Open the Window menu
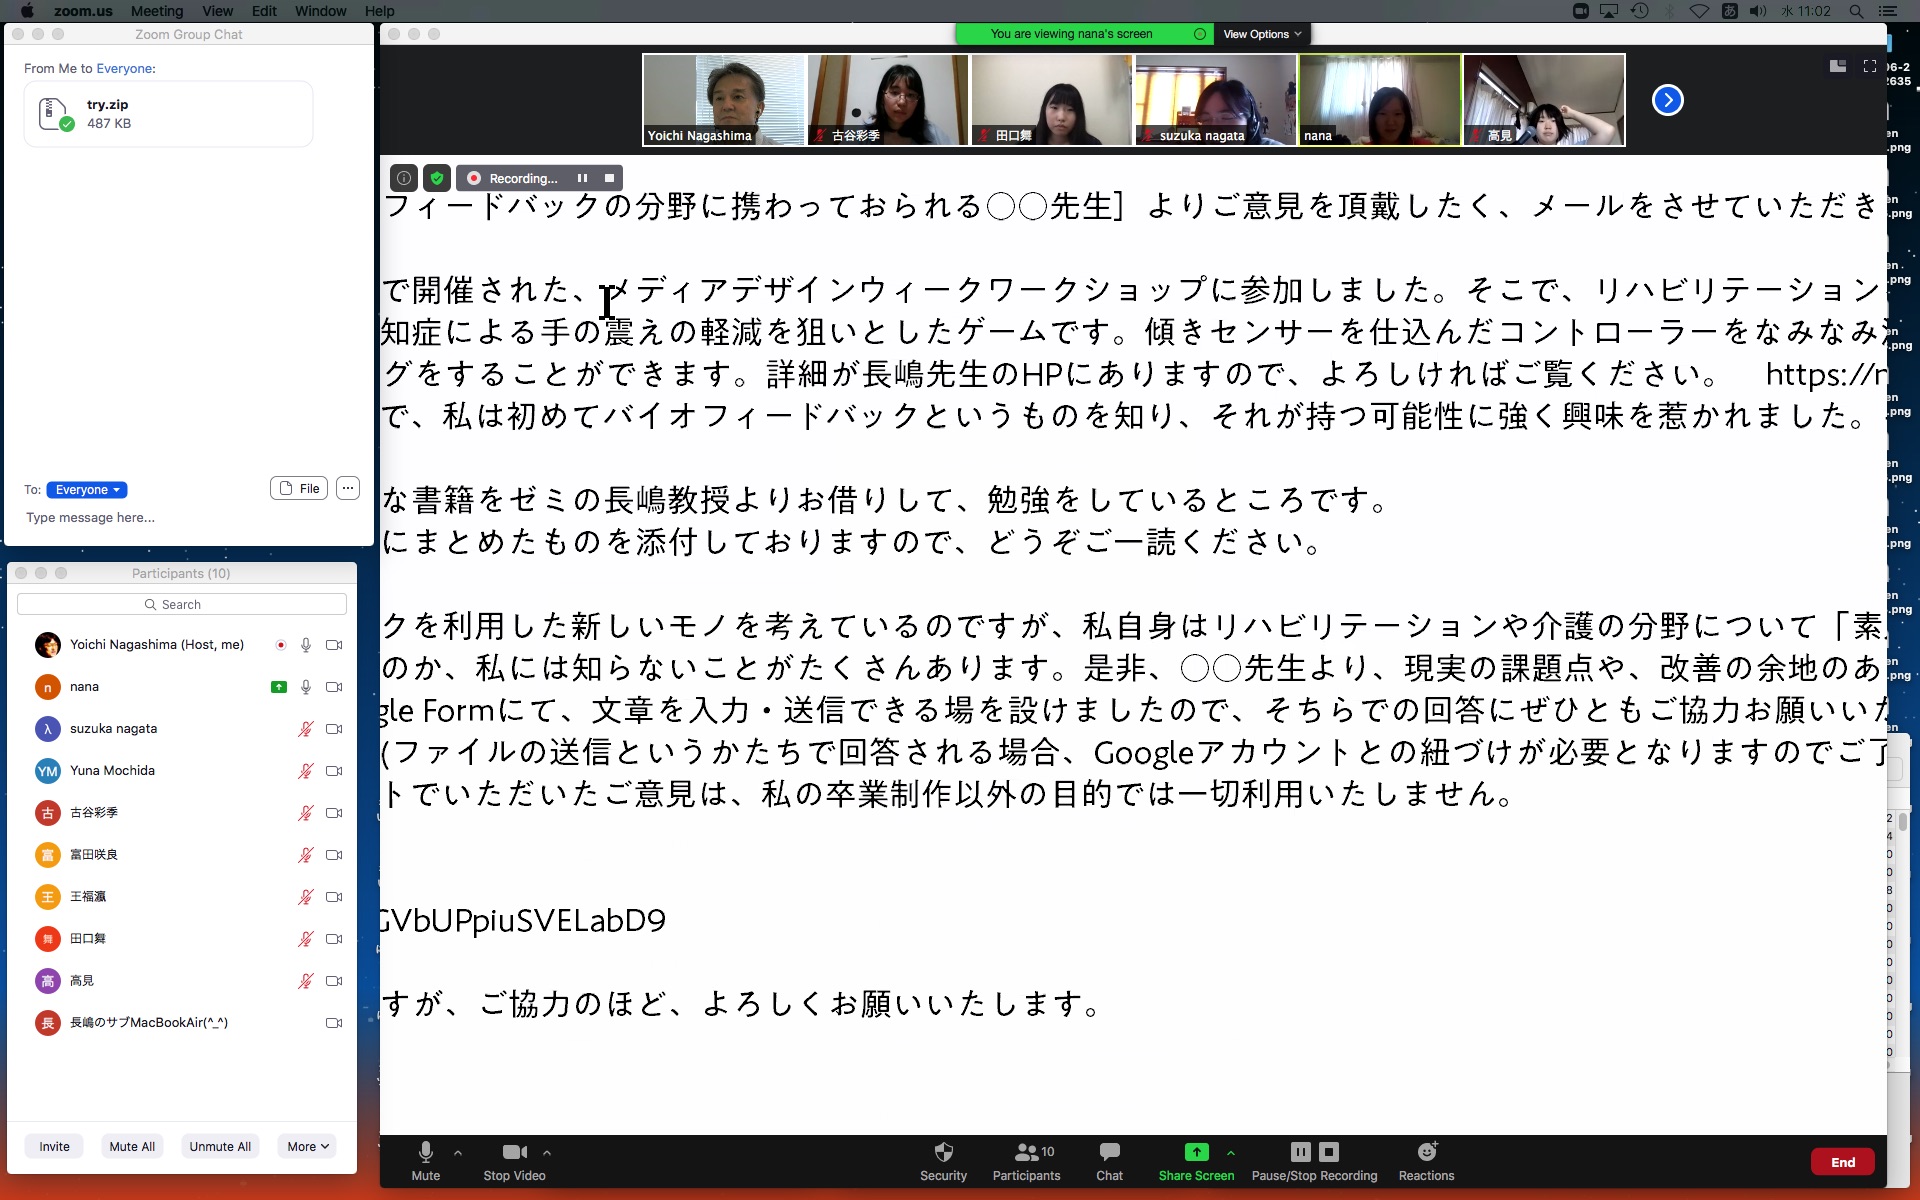Viewport: 1920px width, 1200px height. (320, 11)
